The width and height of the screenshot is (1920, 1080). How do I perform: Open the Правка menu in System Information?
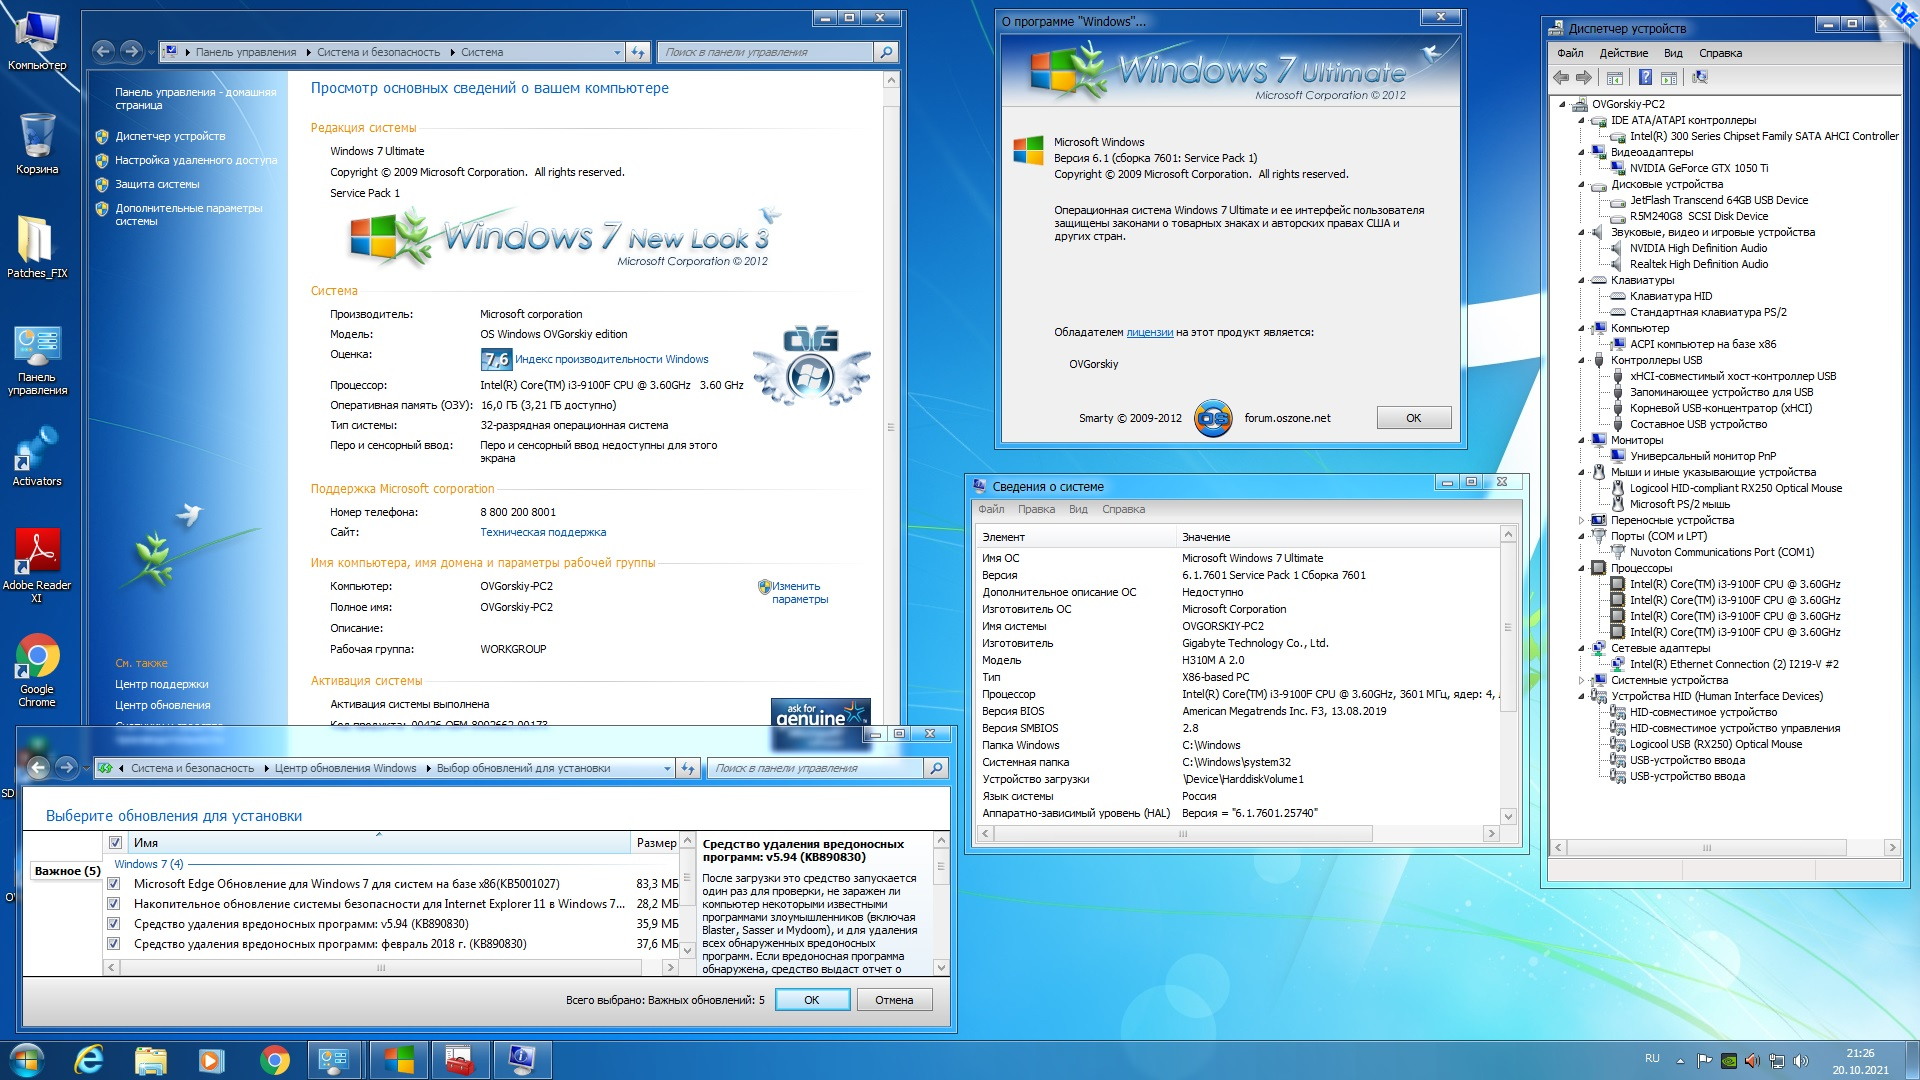click(x=1036, y=509)
